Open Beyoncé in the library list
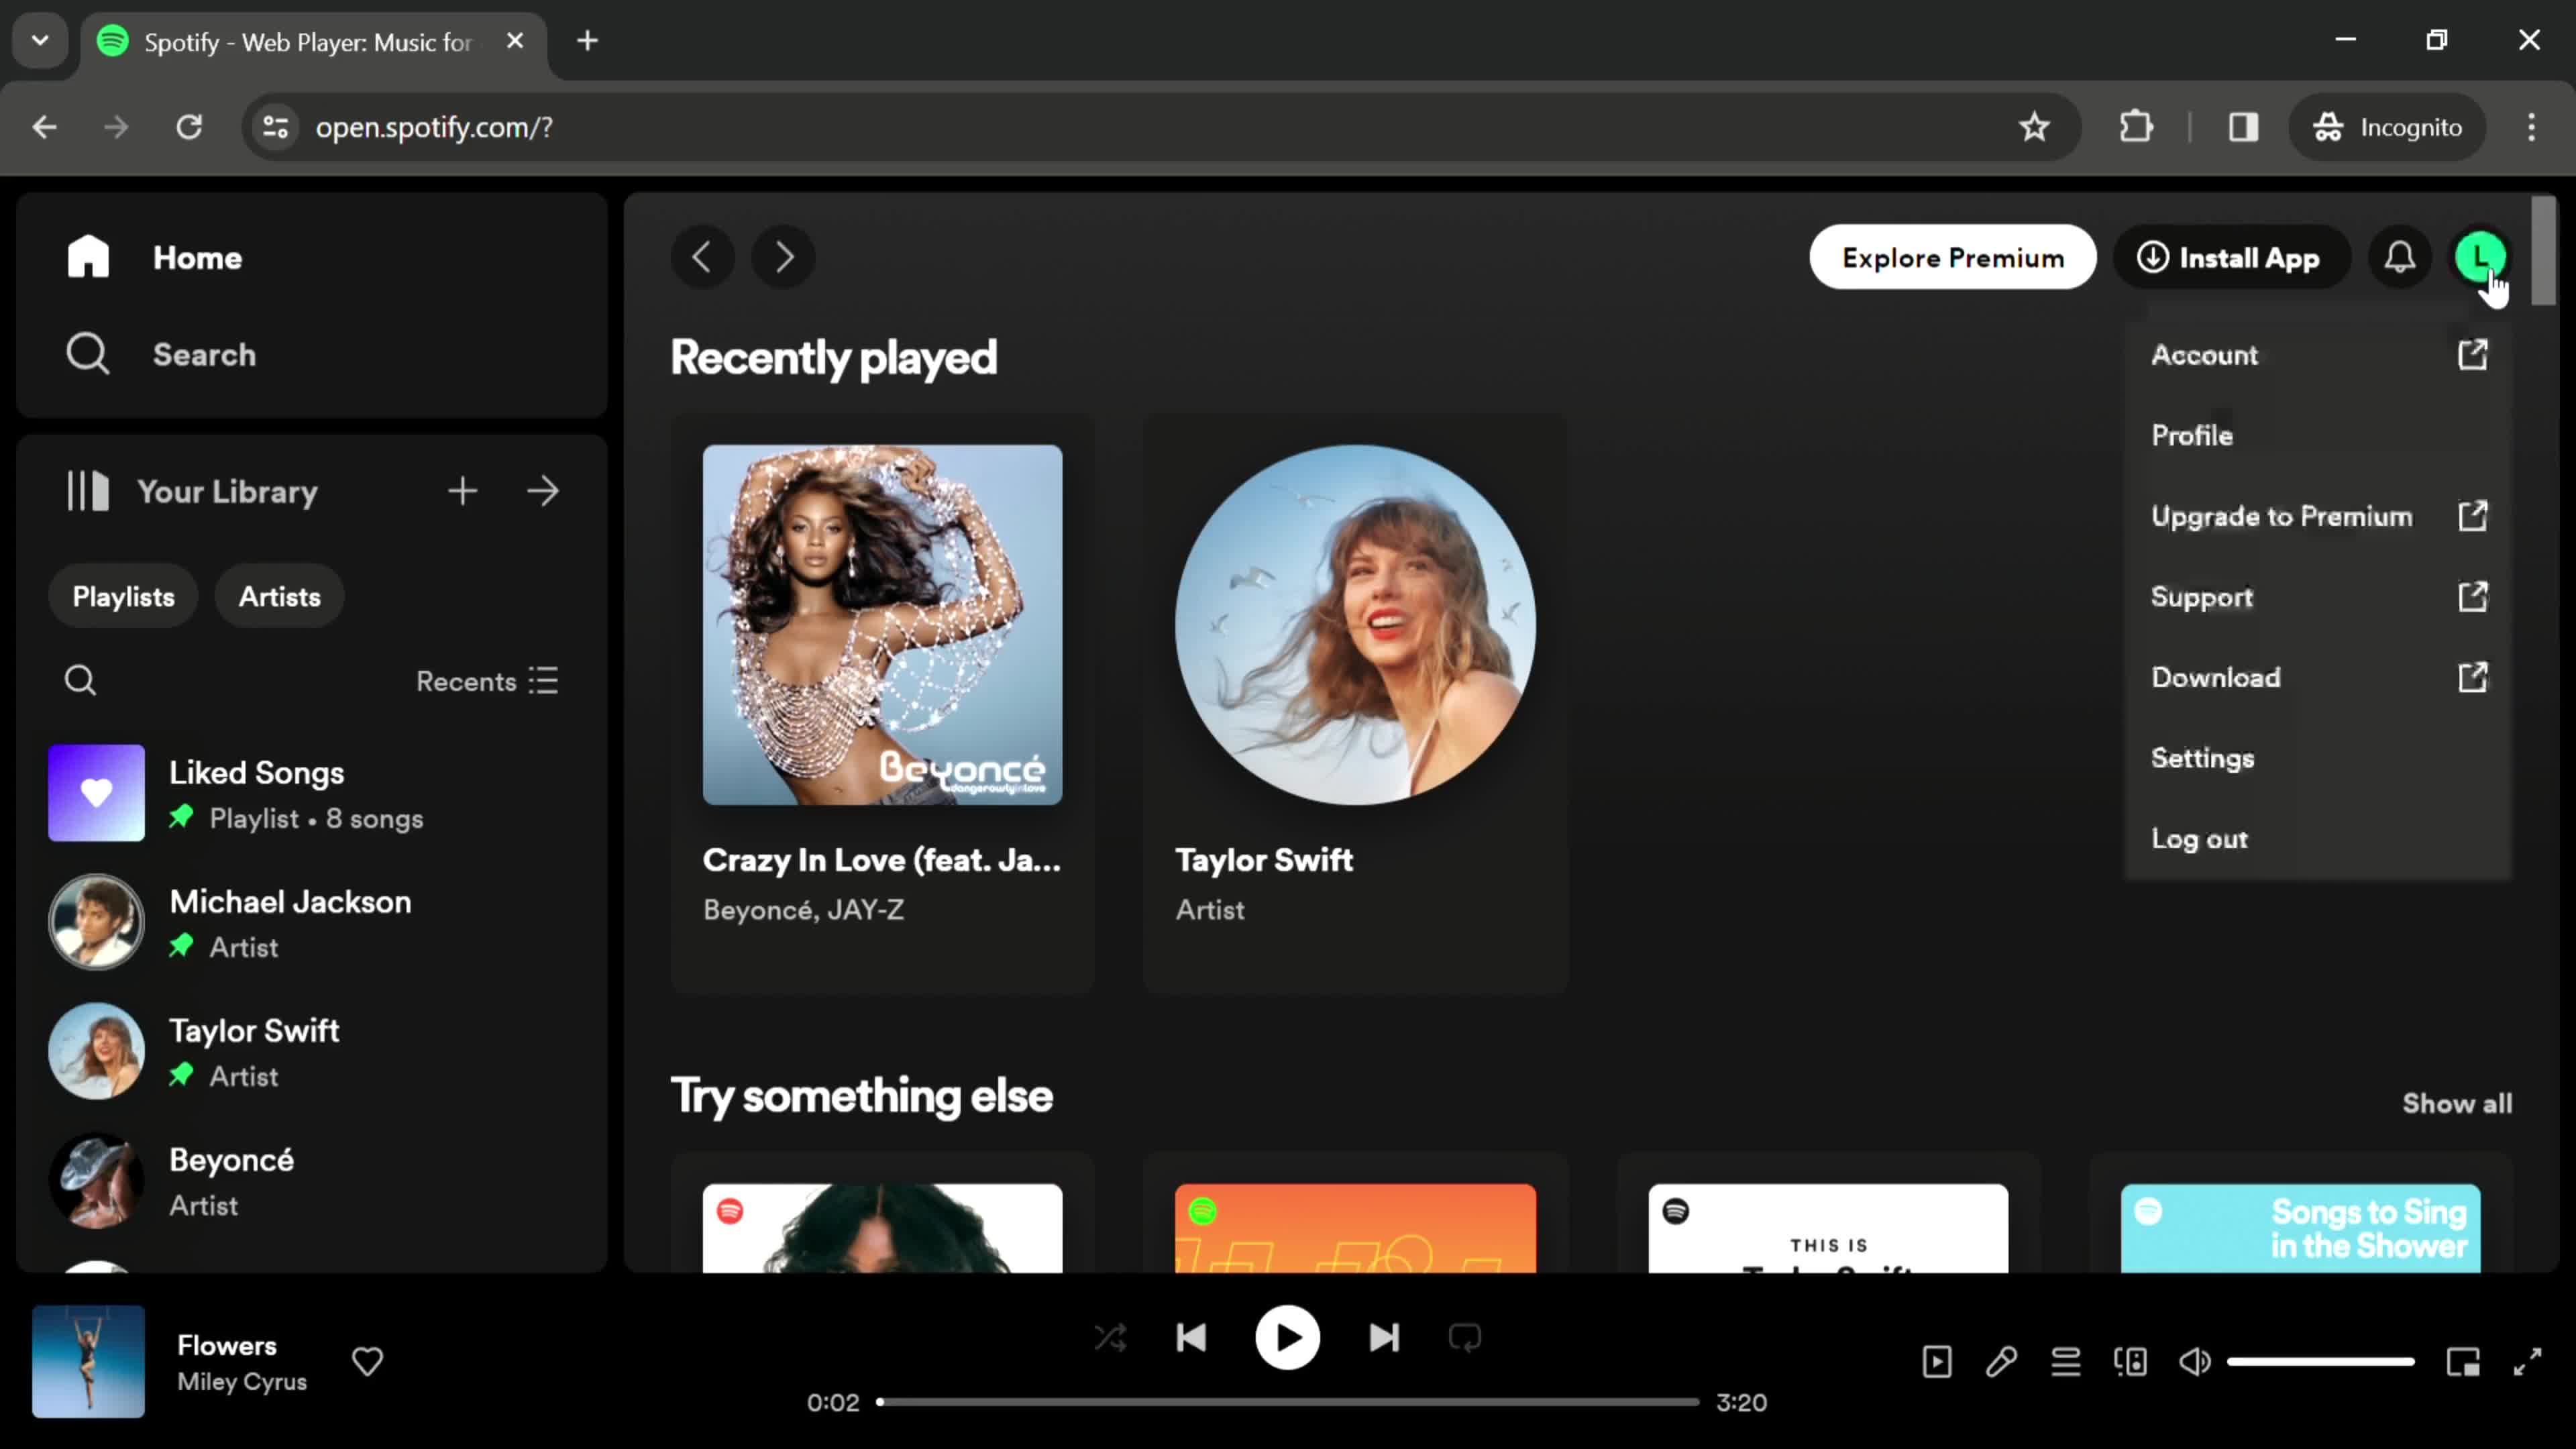Screen dimensions: 2576x1449 312,1180
